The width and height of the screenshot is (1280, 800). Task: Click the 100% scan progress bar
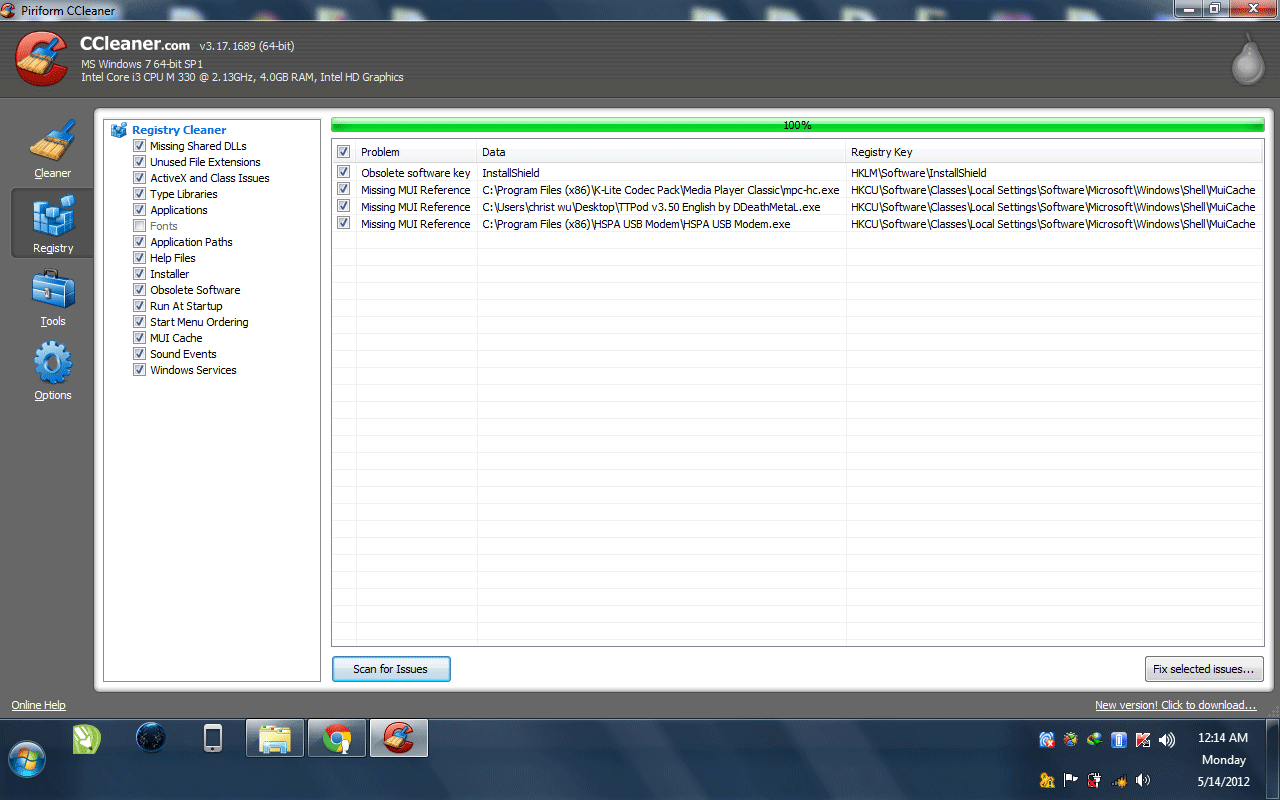click(797, 125)
